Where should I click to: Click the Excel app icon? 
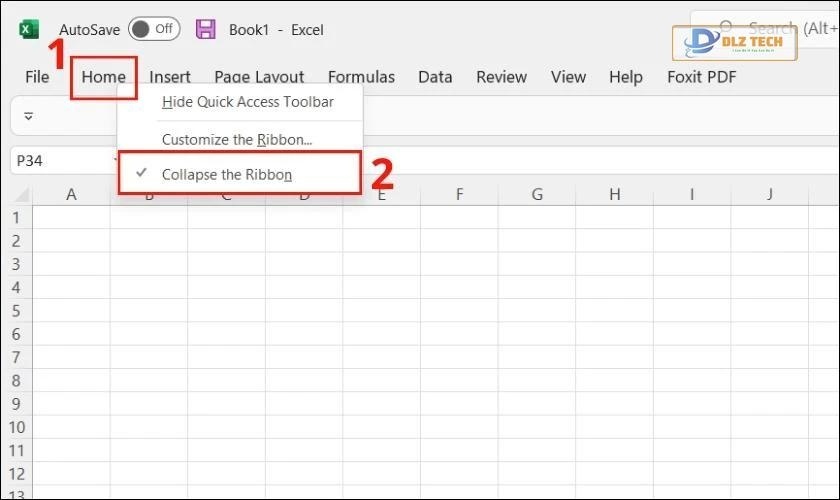(29, 29)
